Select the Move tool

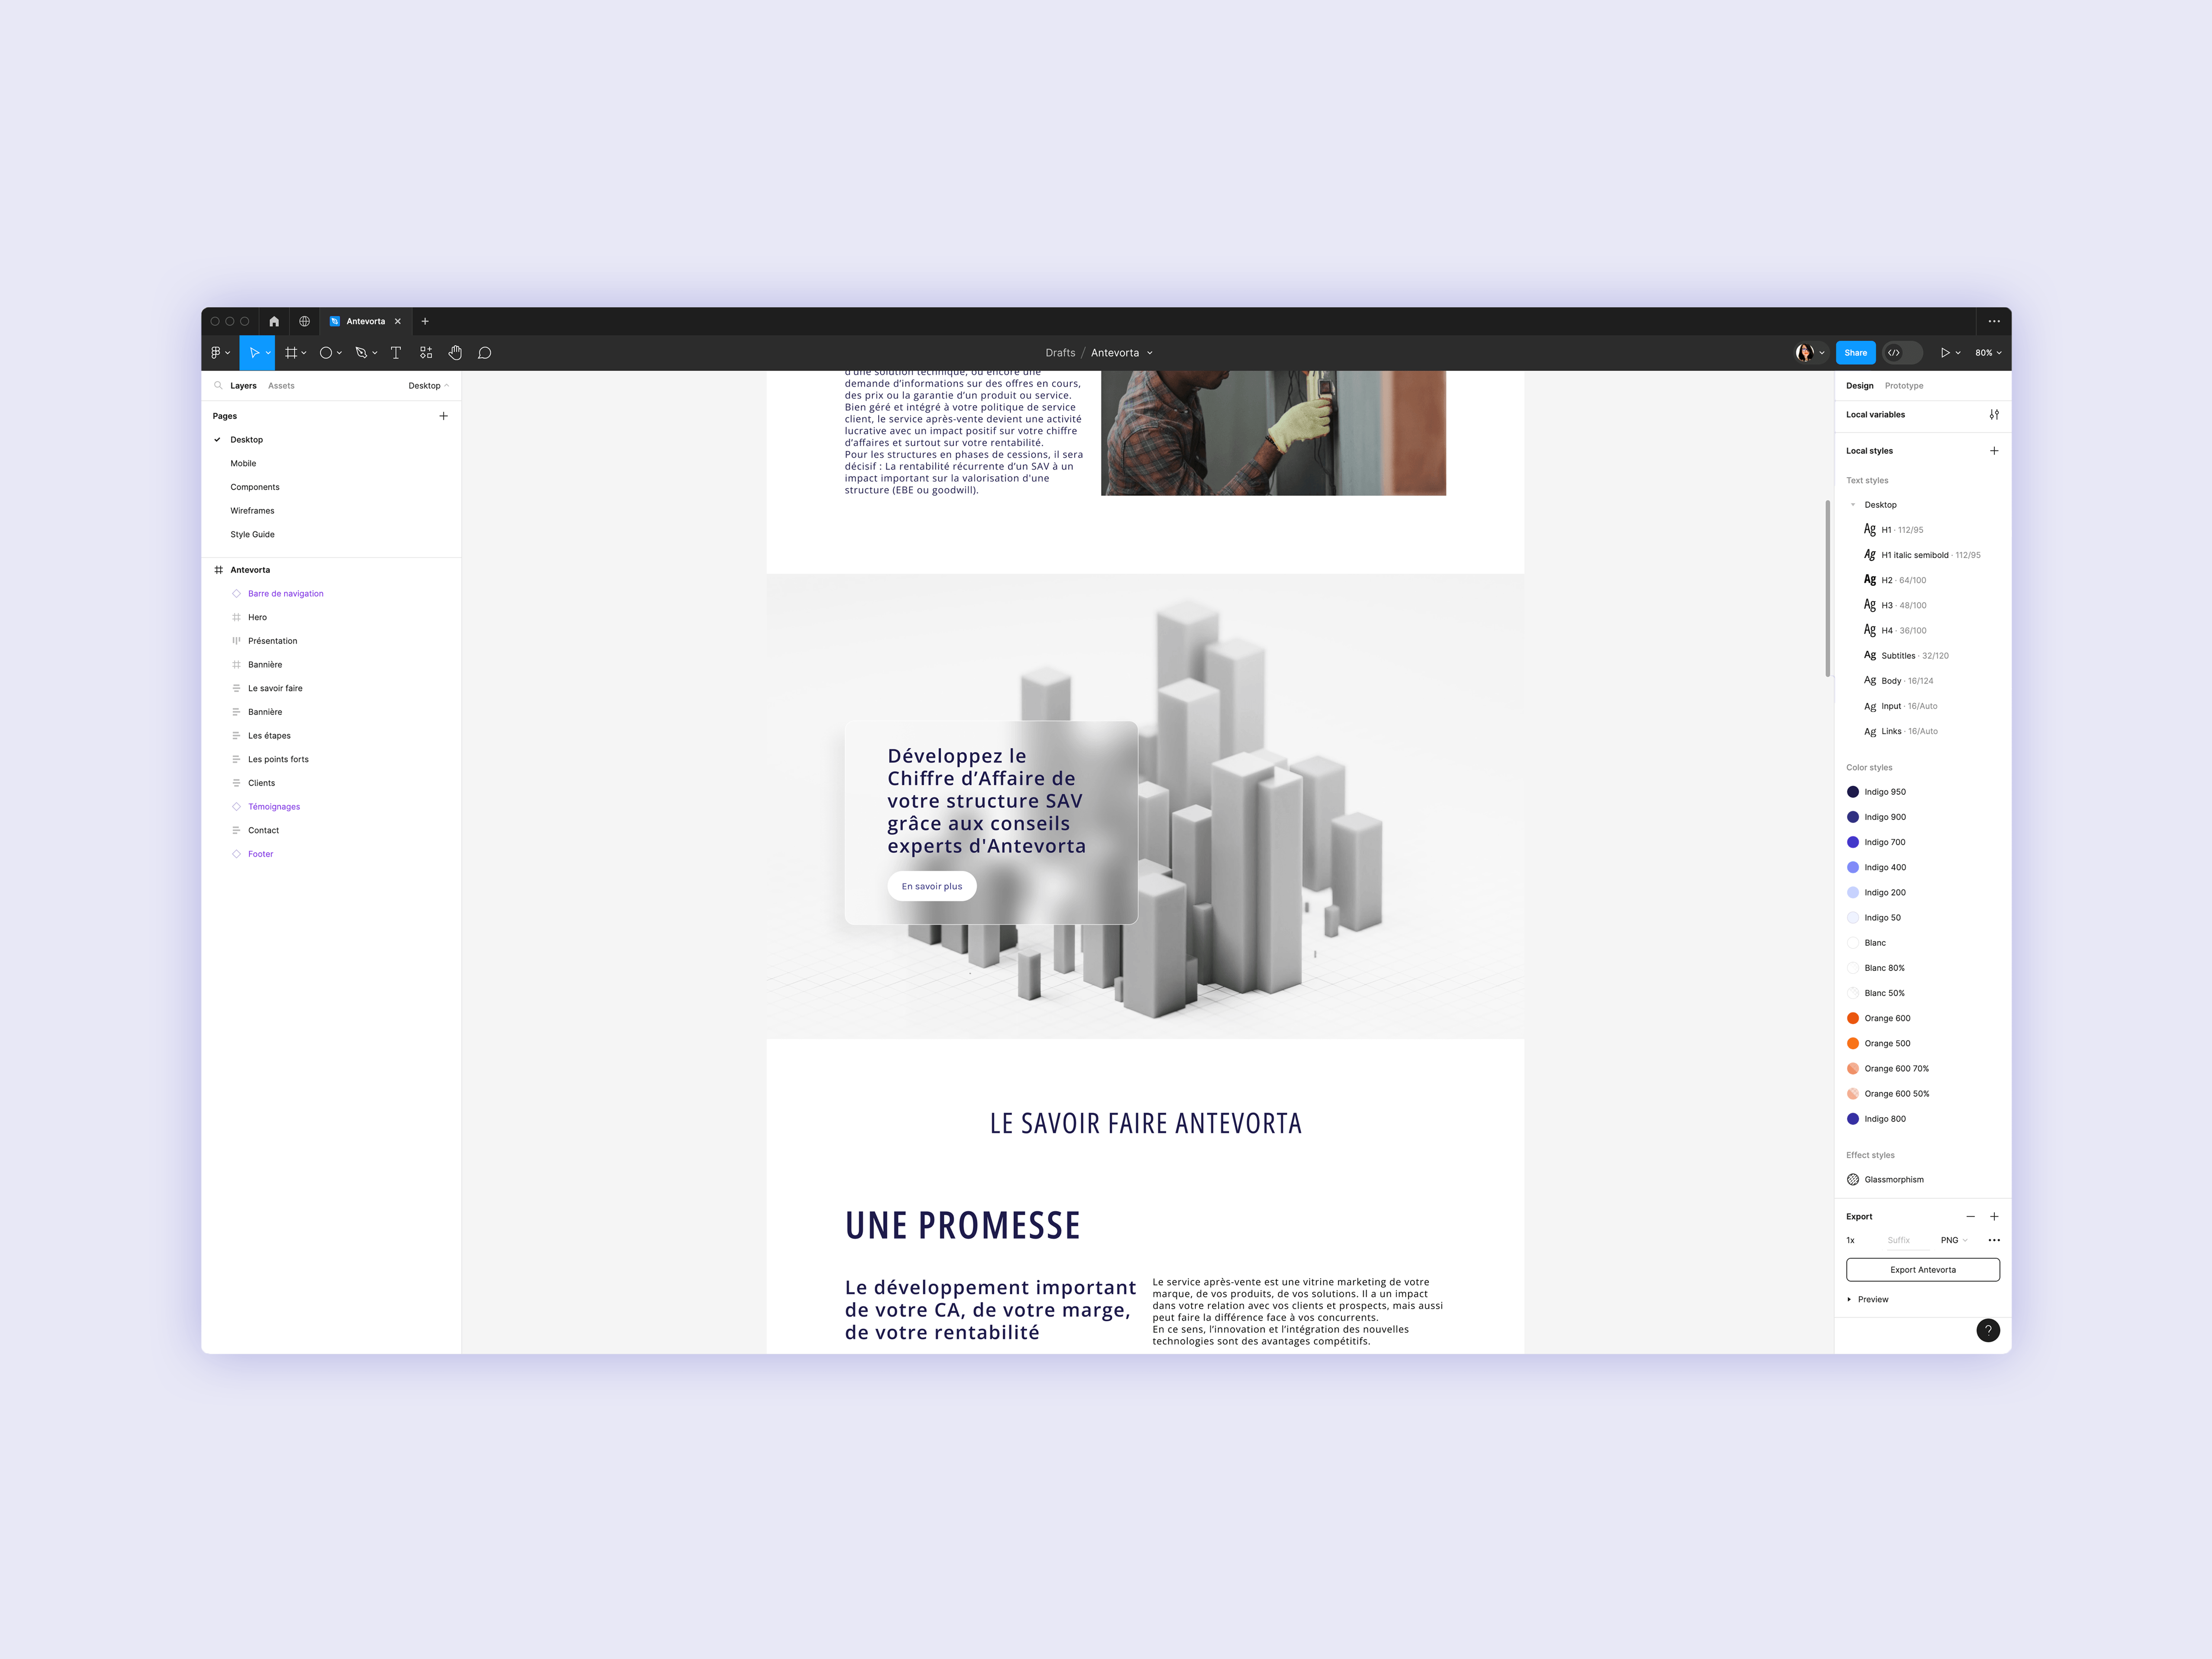[x=254, y=353]
